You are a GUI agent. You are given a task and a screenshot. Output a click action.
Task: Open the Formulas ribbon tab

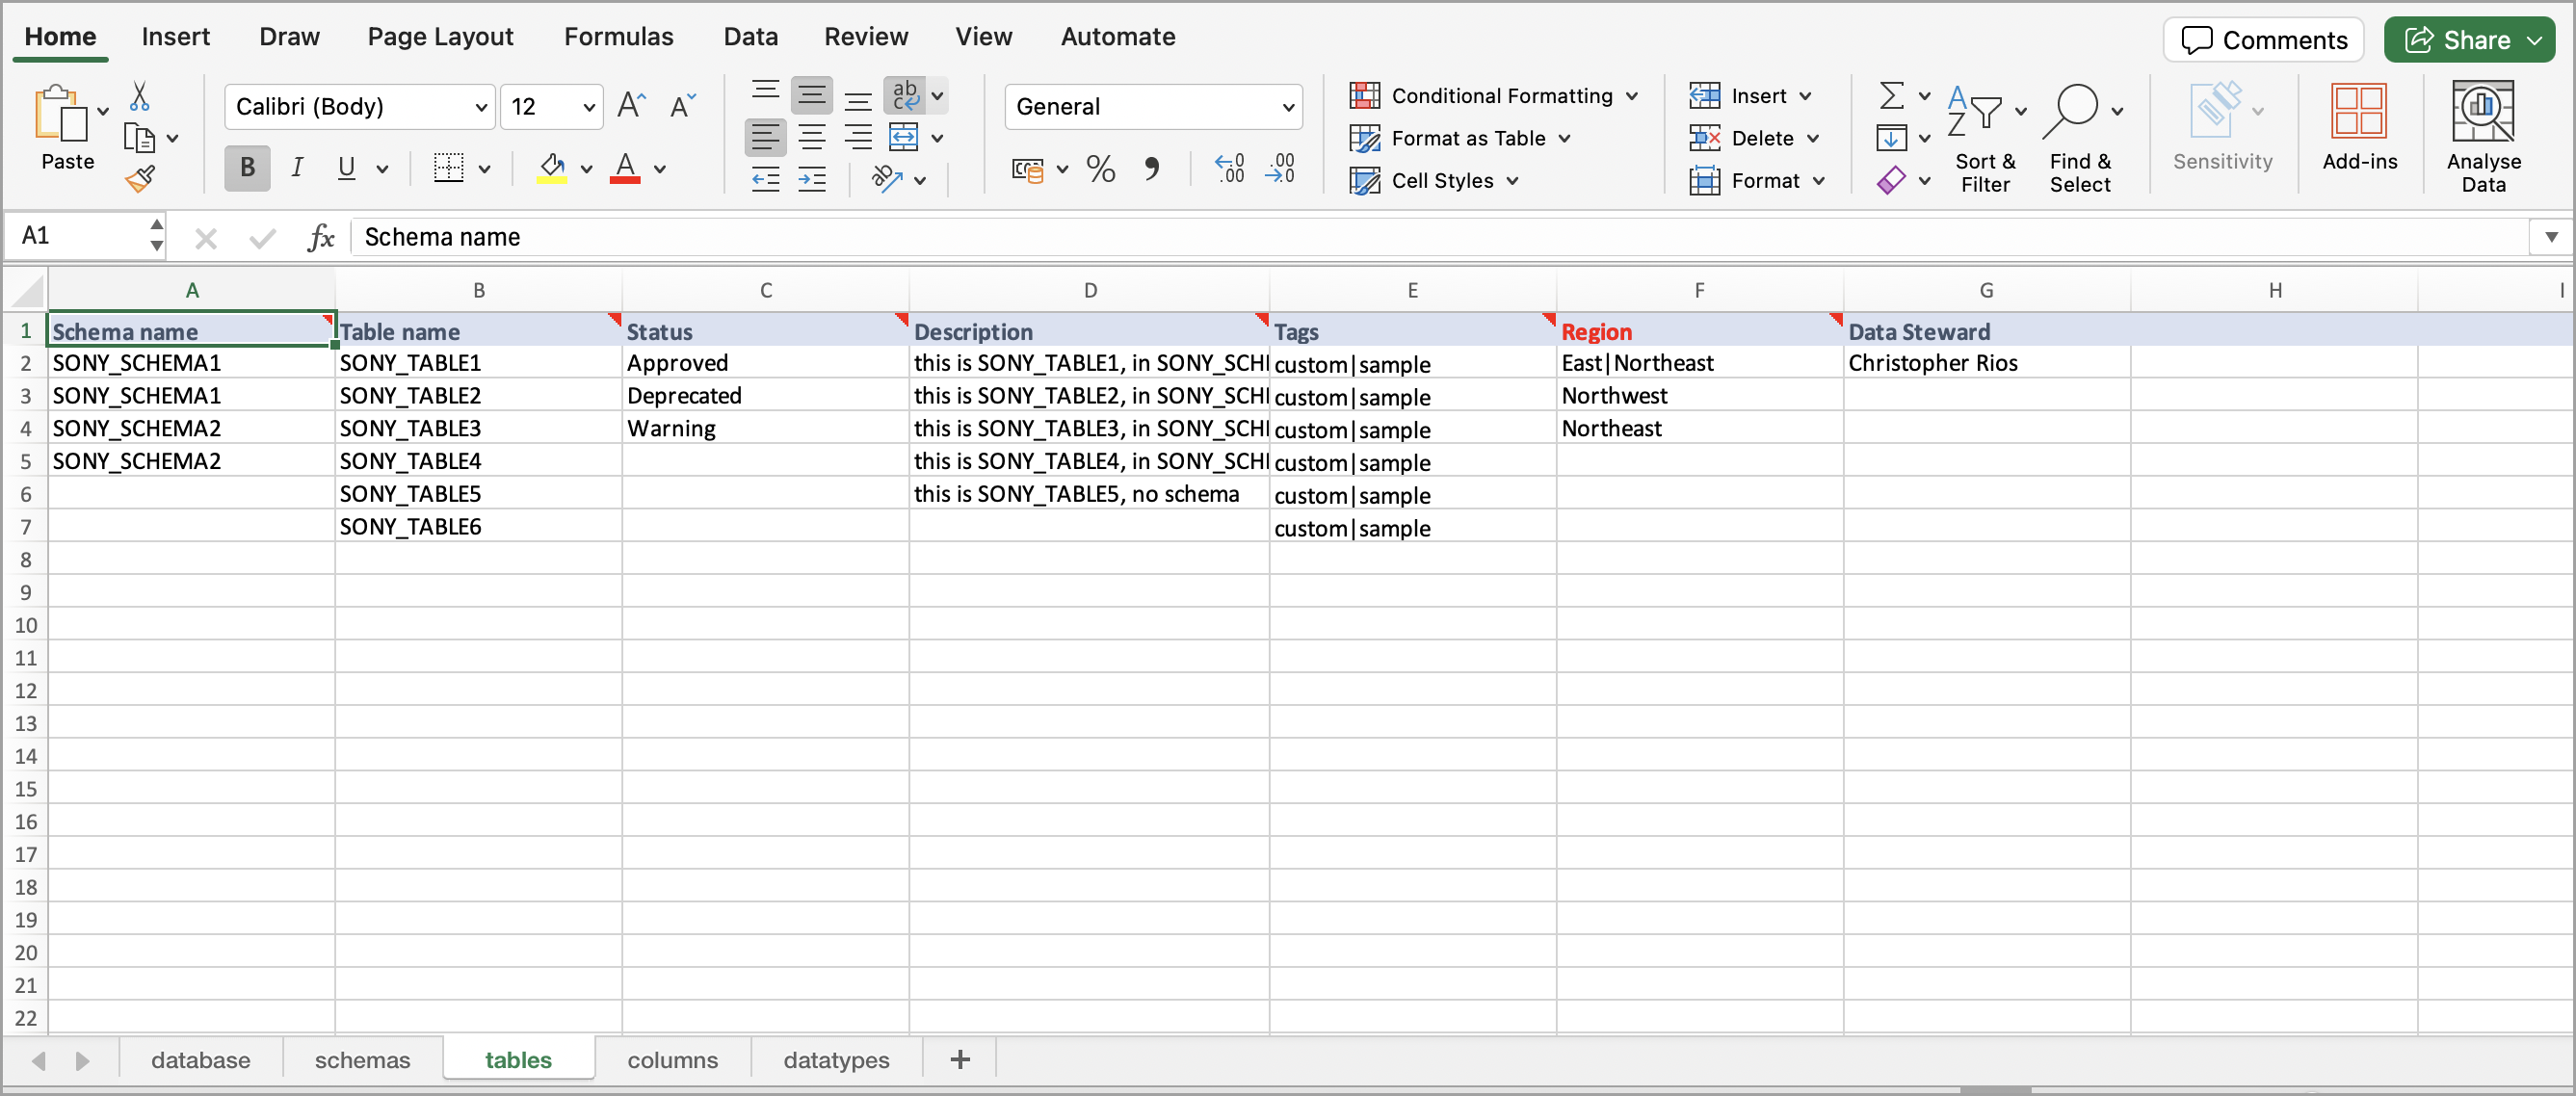[x=619, y=37]
